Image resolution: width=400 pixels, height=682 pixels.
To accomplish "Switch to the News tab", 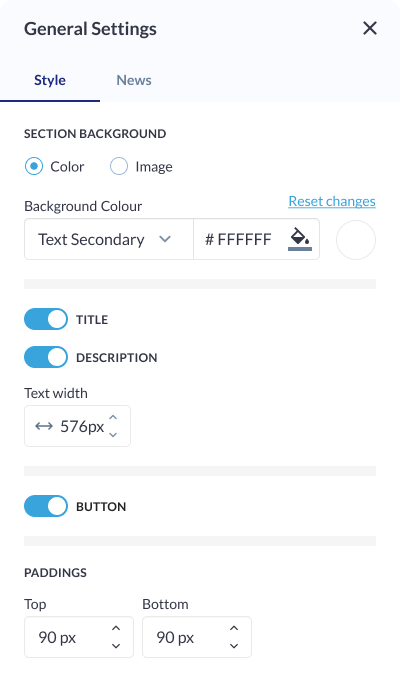I will point(134,80).
